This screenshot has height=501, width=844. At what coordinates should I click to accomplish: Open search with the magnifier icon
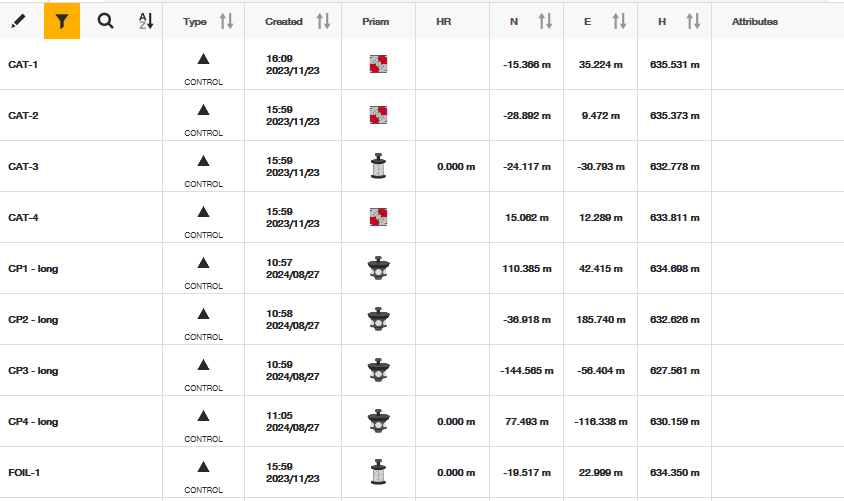[105, 20]
